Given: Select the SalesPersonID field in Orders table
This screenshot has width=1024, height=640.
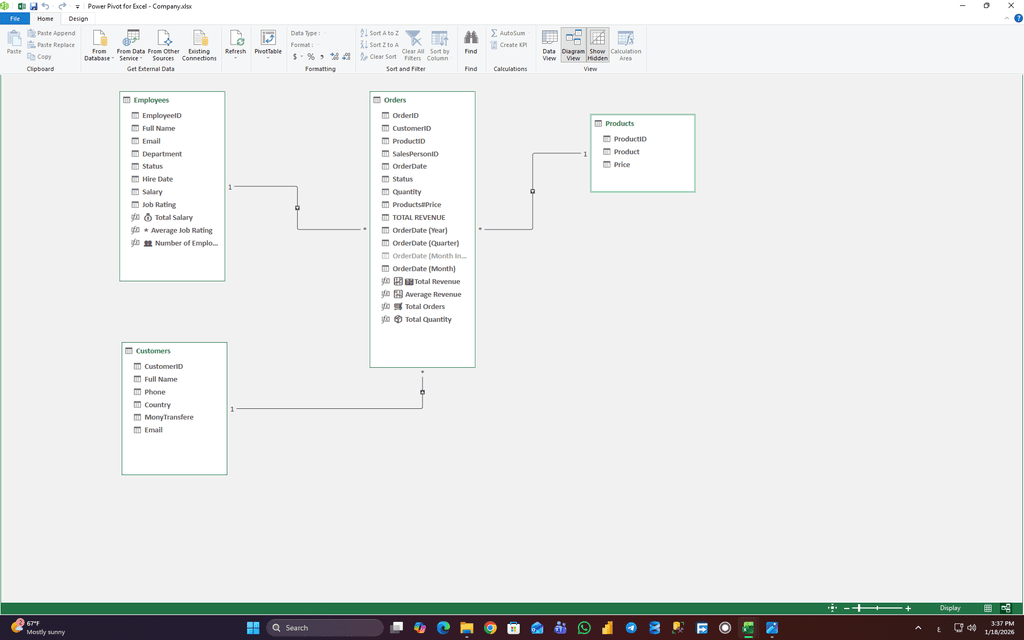Looking at the screenshot, I should [x=415, y=154].
